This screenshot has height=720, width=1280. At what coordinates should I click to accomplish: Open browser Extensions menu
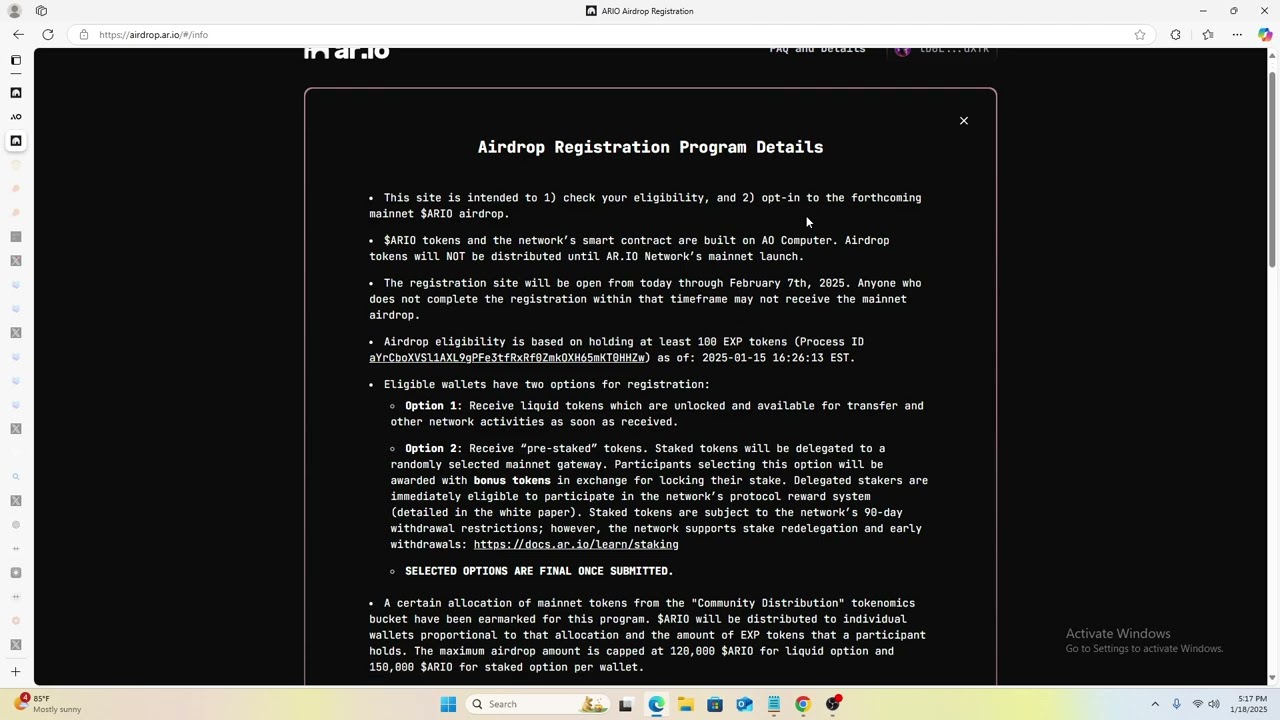(x=1176, y=35)
